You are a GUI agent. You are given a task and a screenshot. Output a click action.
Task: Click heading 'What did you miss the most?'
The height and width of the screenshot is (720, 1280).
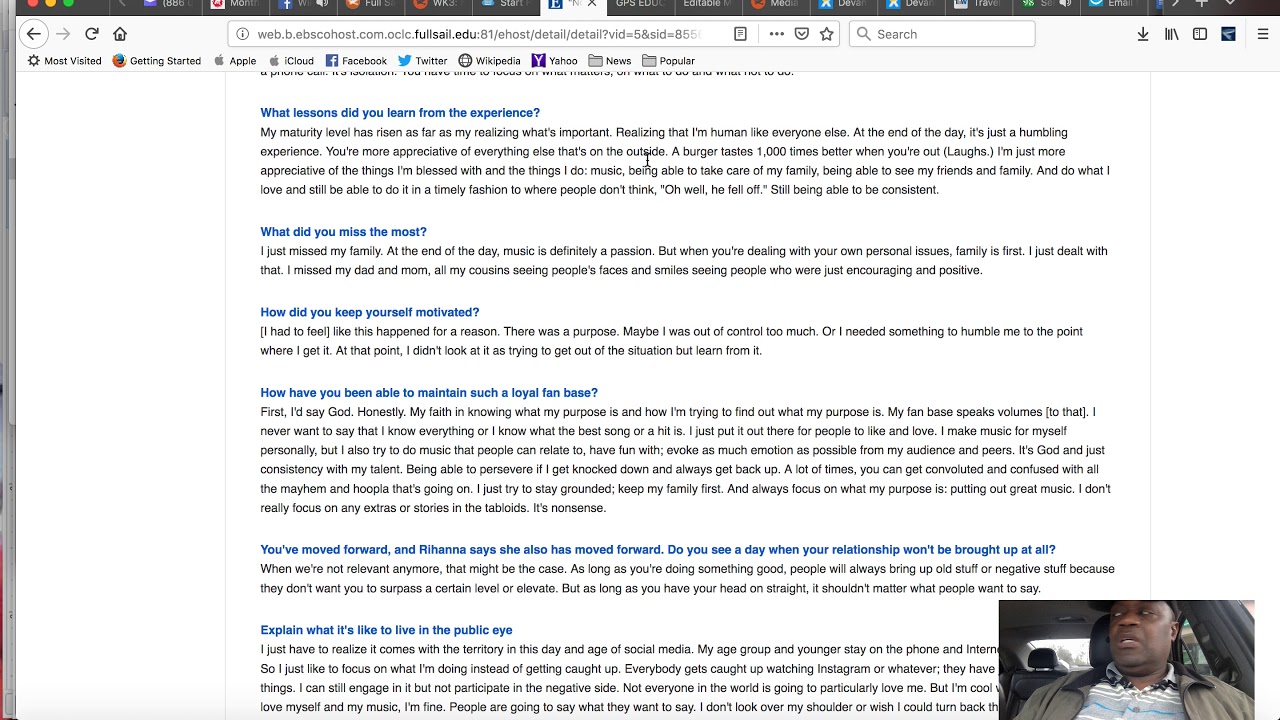[343, 232]
